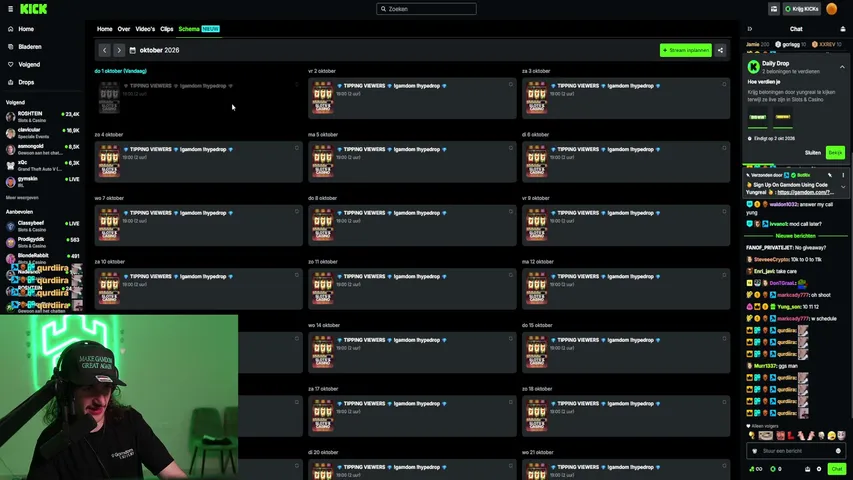Screen dimensions: 853x480
Task: Click the green Bekijk button
Action: pyautogui.click(x=835, y=152)
